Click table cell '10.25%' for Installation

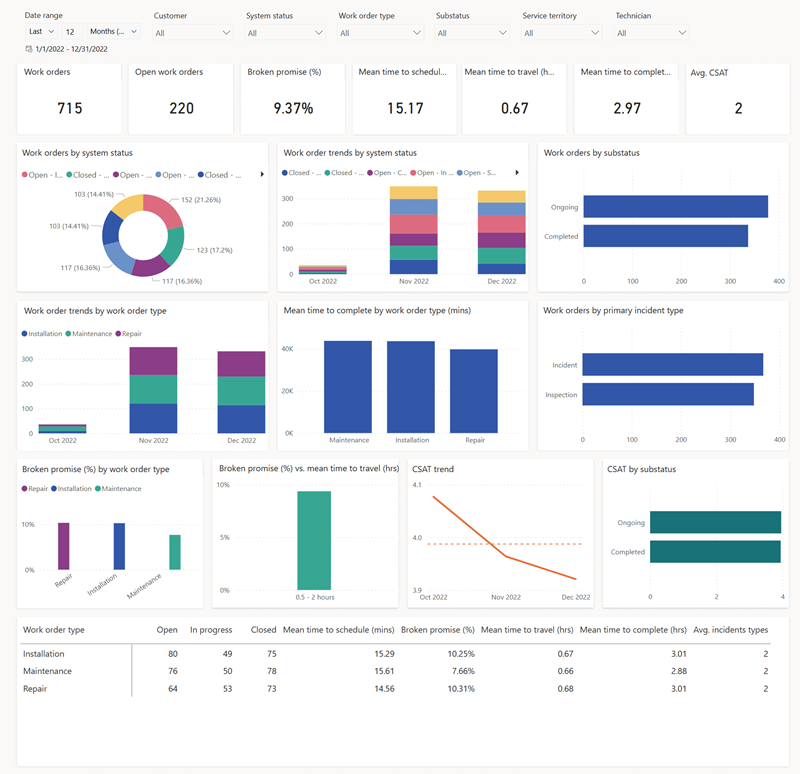[461, 654]
